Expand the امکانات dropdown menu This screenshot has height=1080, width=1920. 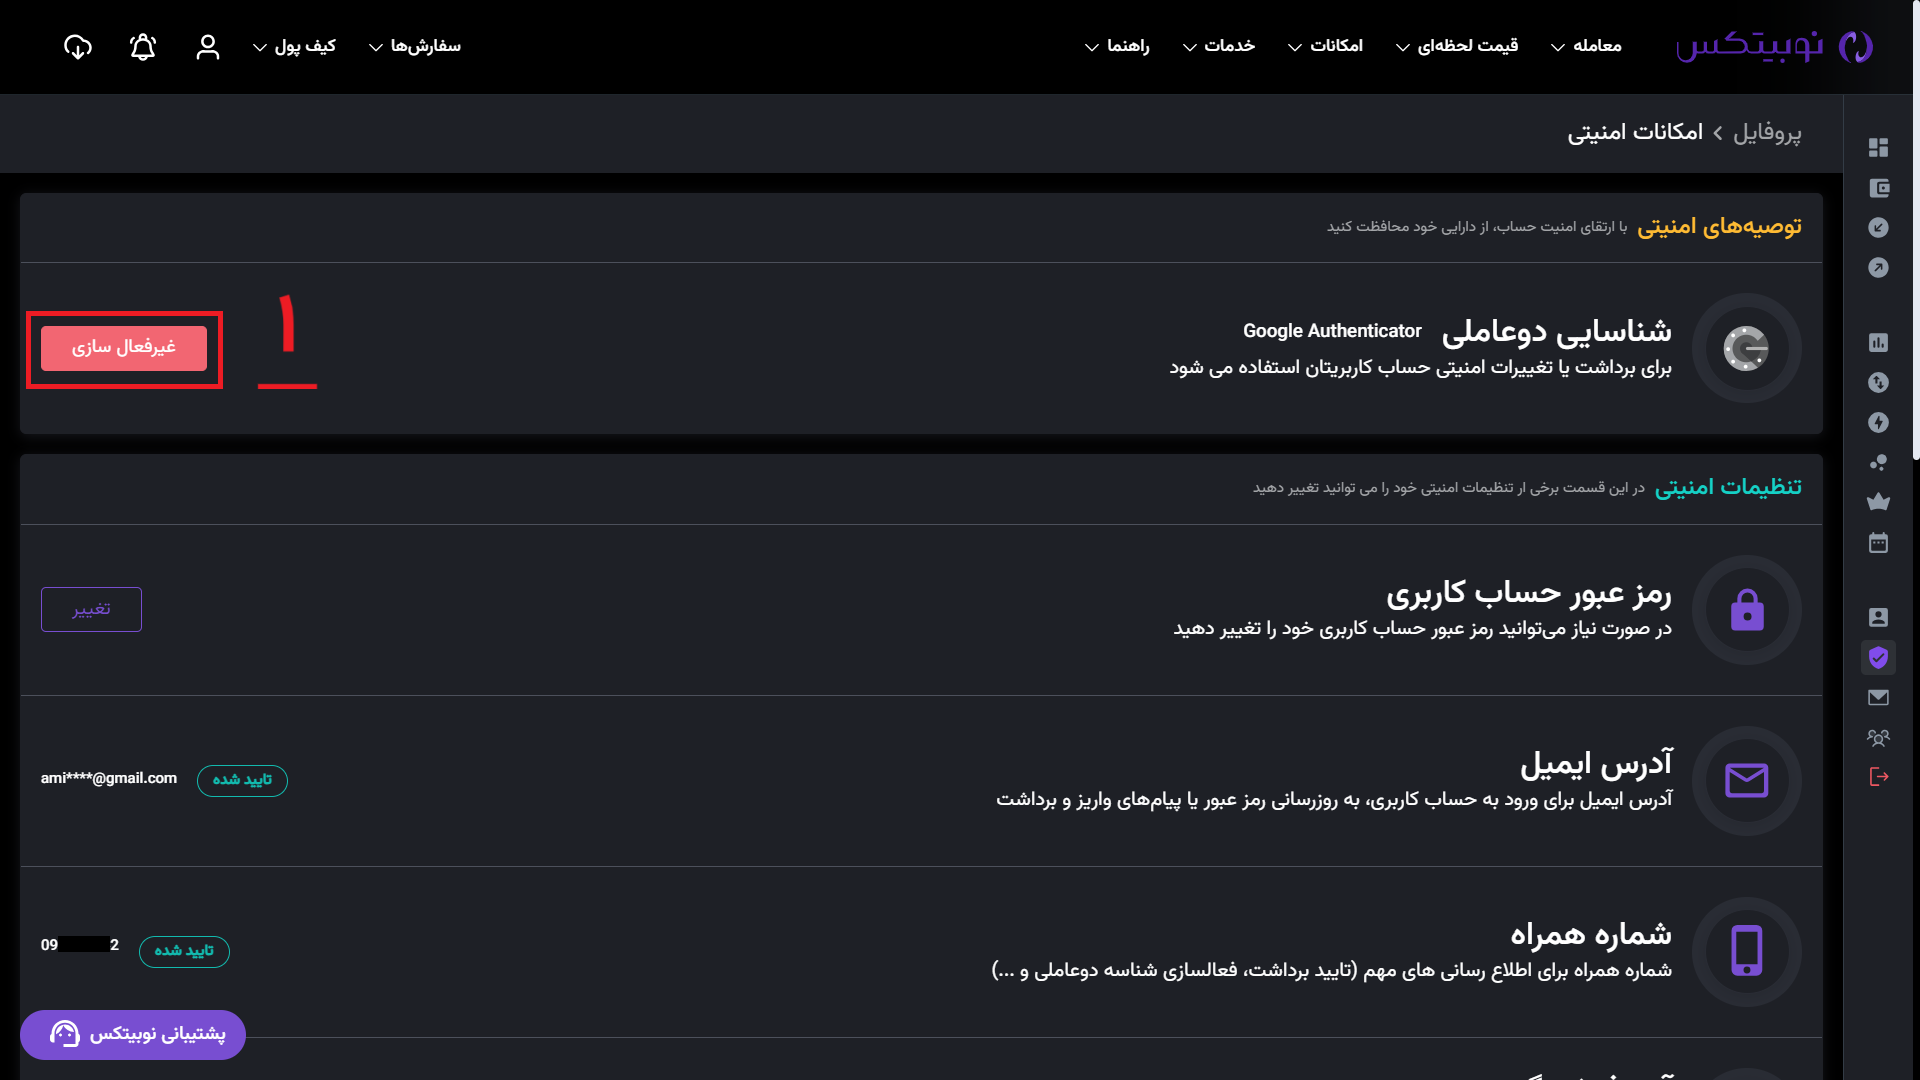1325,46
